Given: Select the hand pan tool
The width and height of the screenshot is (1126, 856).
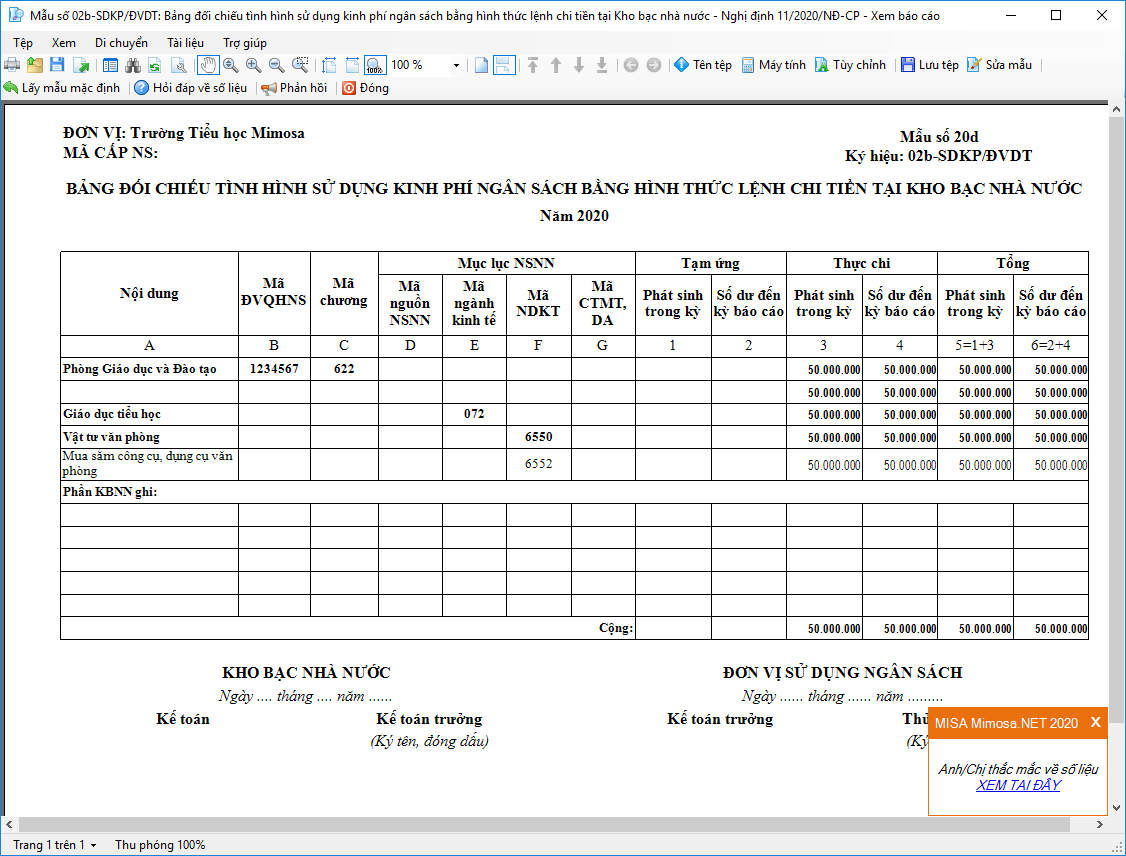Looking at the screenshot, I should click(208, 65).
